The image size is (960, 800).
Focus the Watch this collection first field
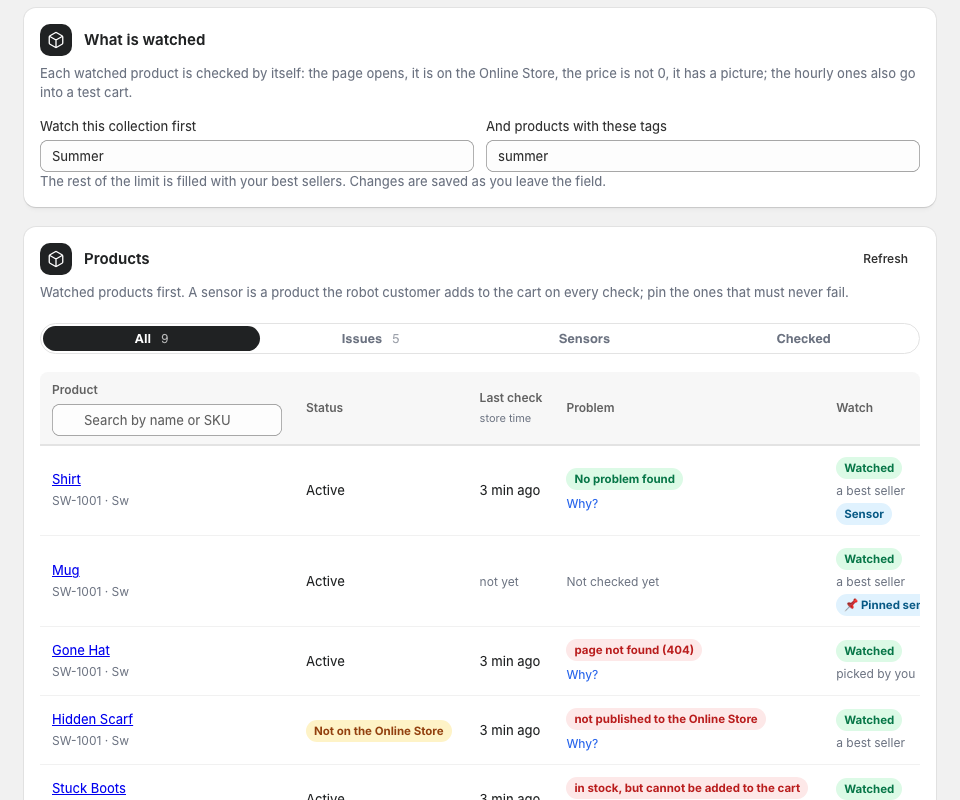[x=257, y=156]
